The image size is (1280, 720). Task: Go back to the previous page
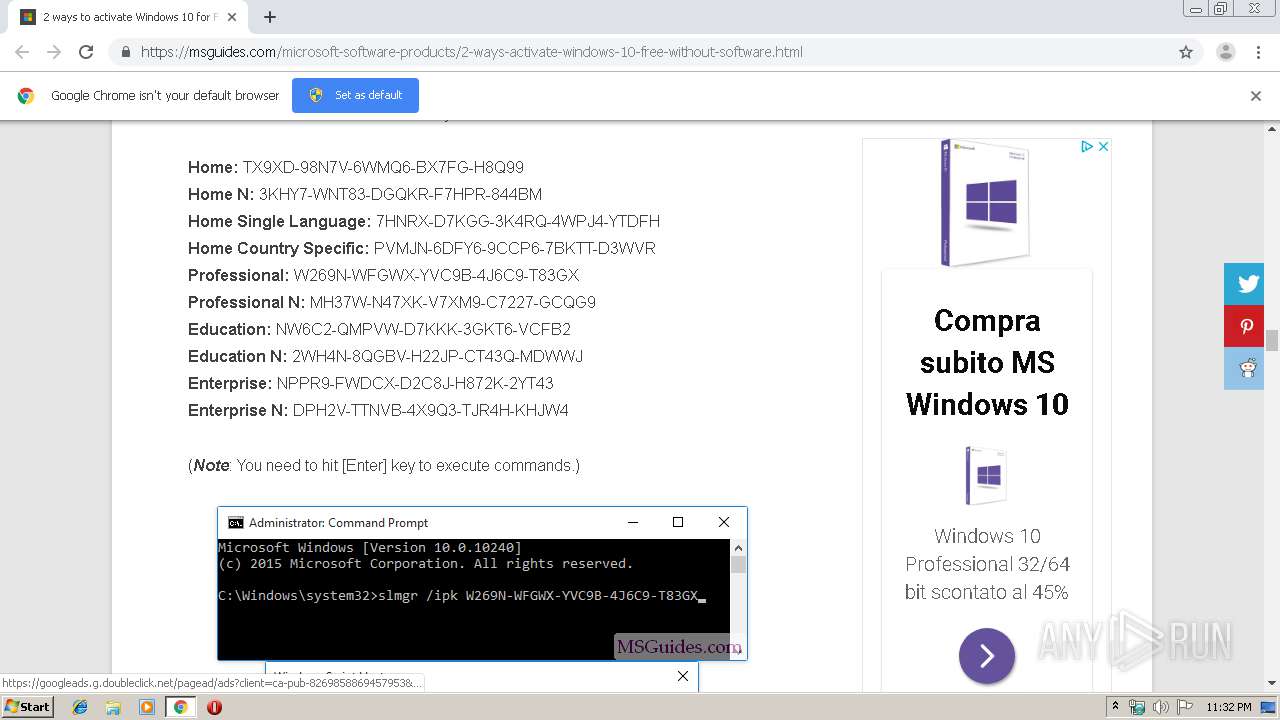tap(22, 52)
